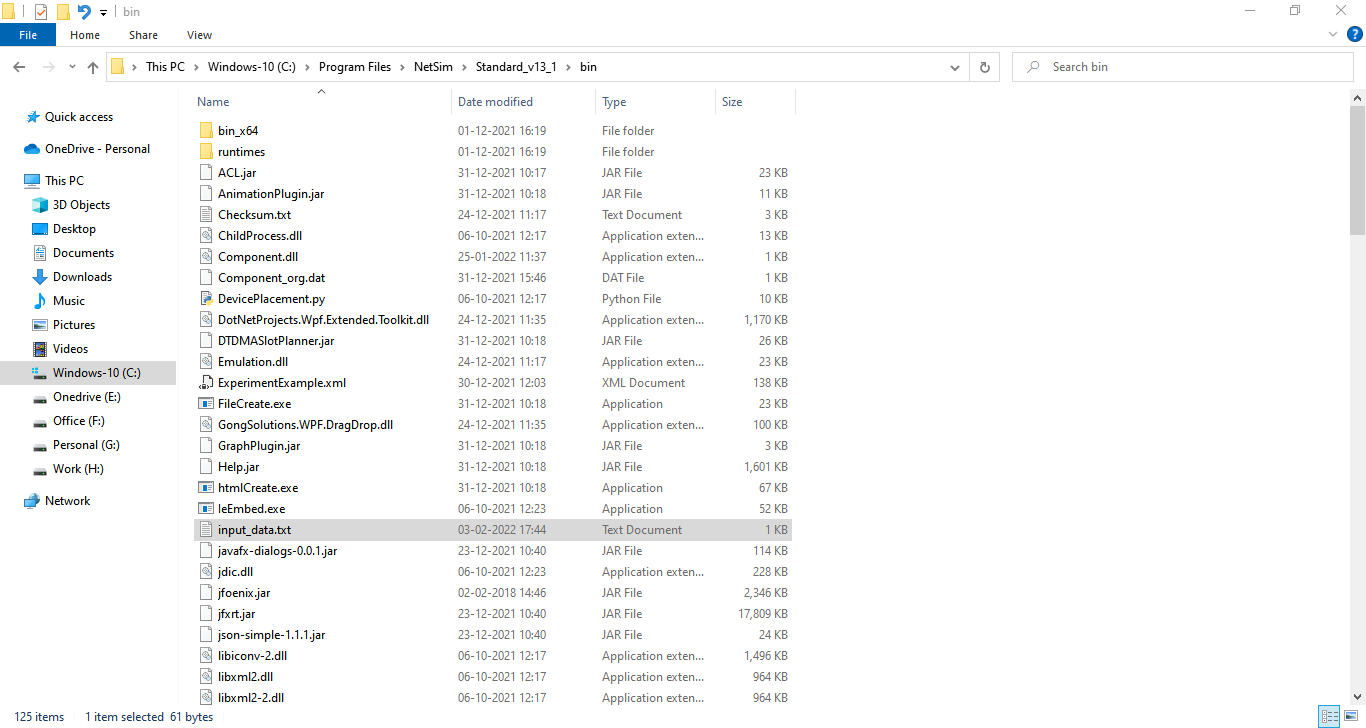
Task: Expand the ribbon with the chevron
Action: point(1332,34)
